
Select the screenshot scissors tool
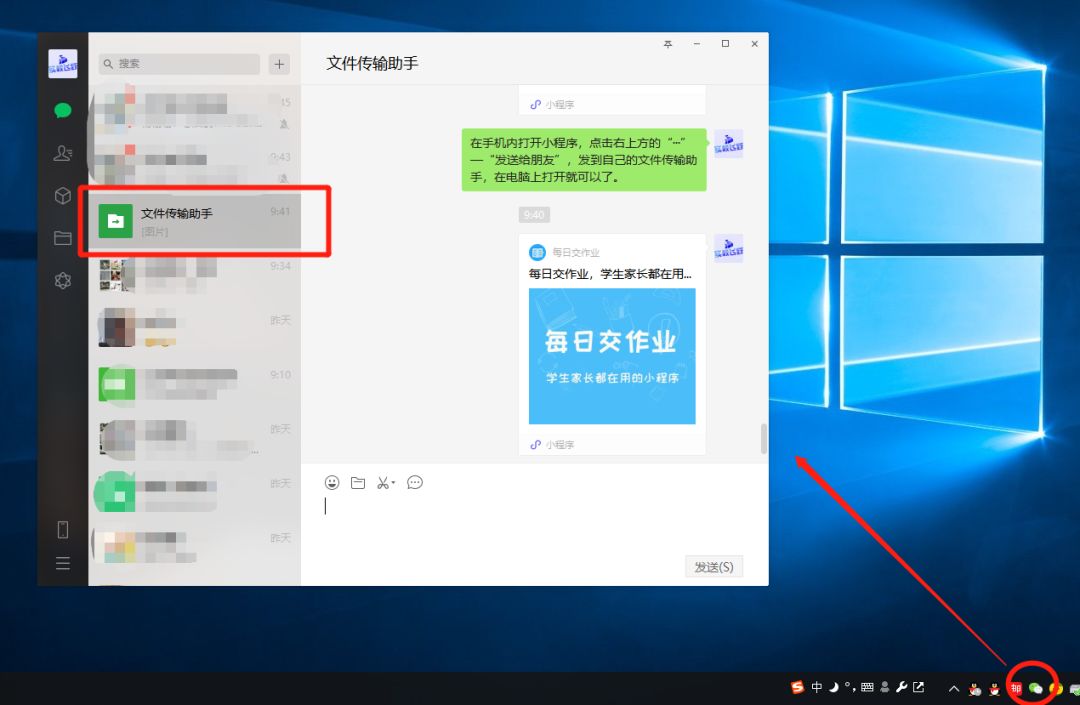(382, 482)
